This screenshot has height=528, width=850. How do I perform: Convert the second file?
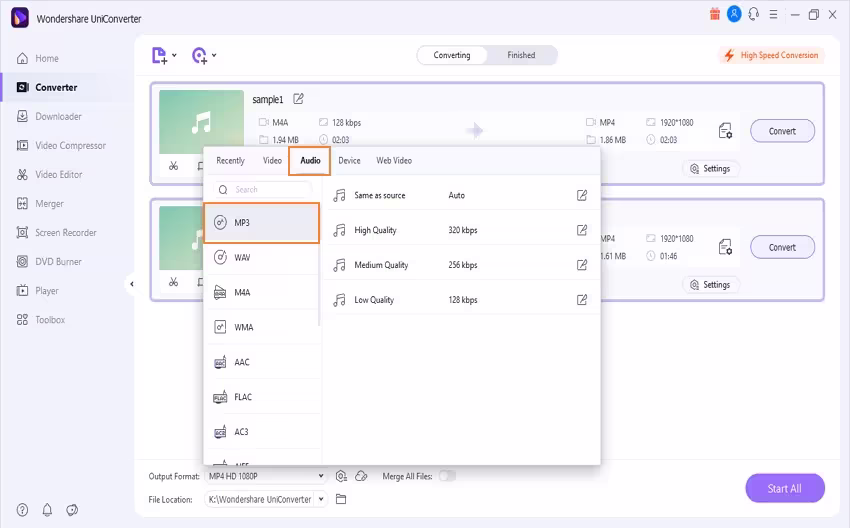click(782, 247)
